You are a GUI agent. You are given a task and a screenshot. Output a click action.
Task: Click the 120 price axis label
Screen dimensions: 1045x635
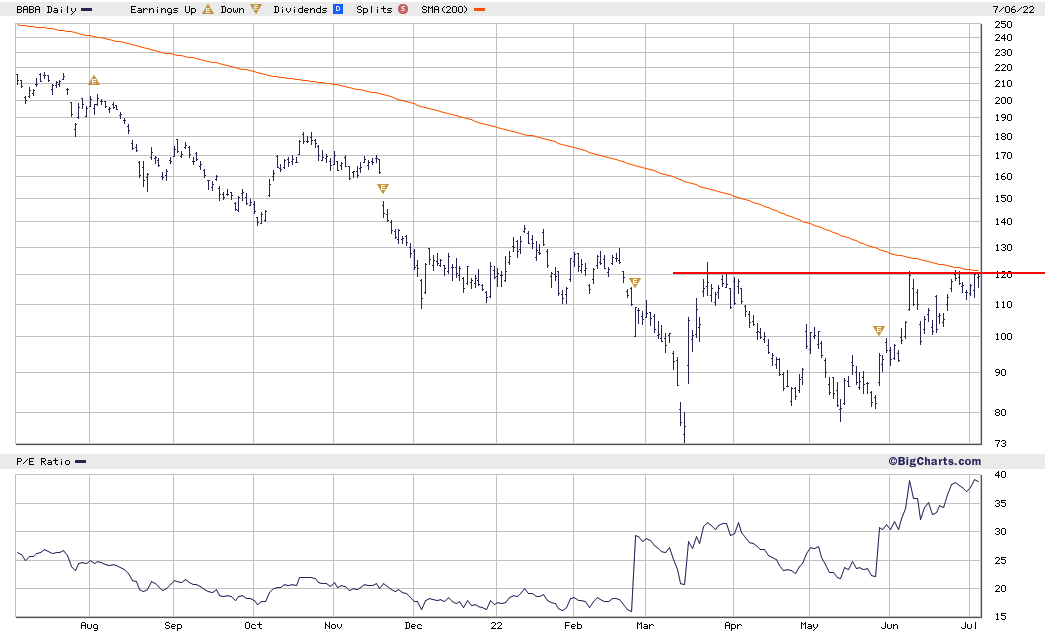(1003, 275)
